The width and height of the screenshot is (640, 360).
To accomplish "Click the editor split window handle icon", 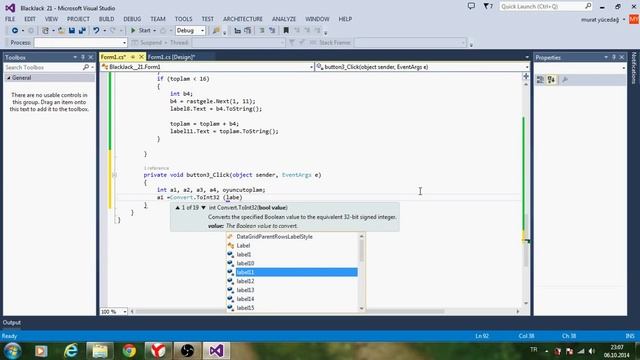I will click(526, 76).
